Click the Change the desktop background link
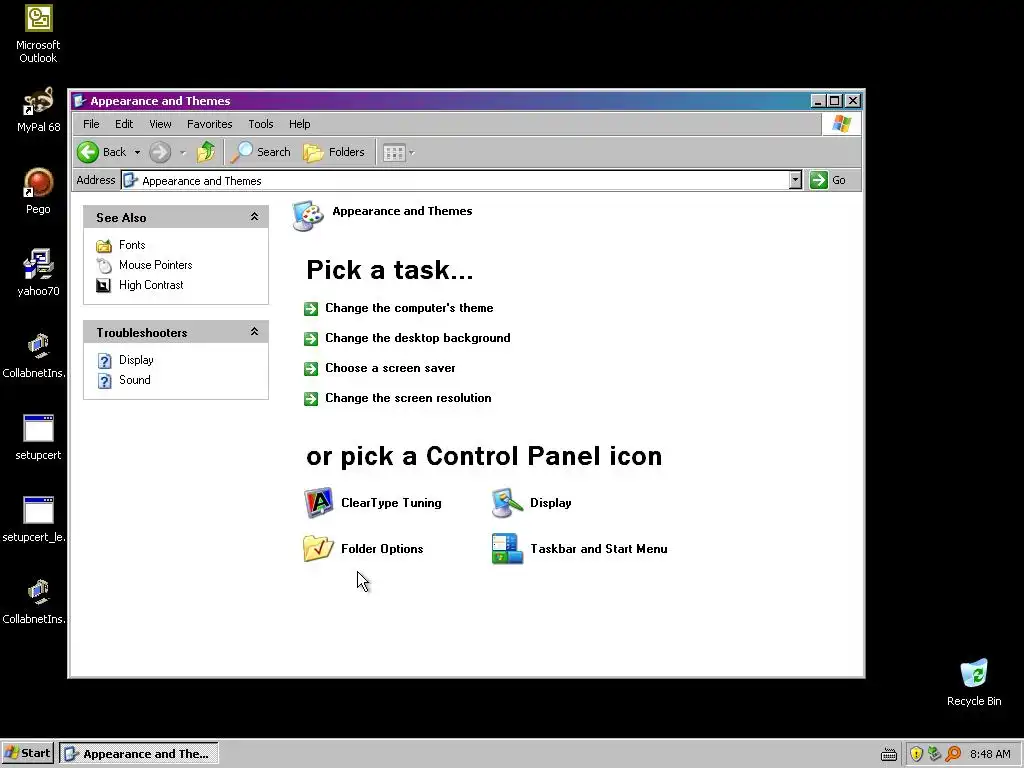 point(418,338)
